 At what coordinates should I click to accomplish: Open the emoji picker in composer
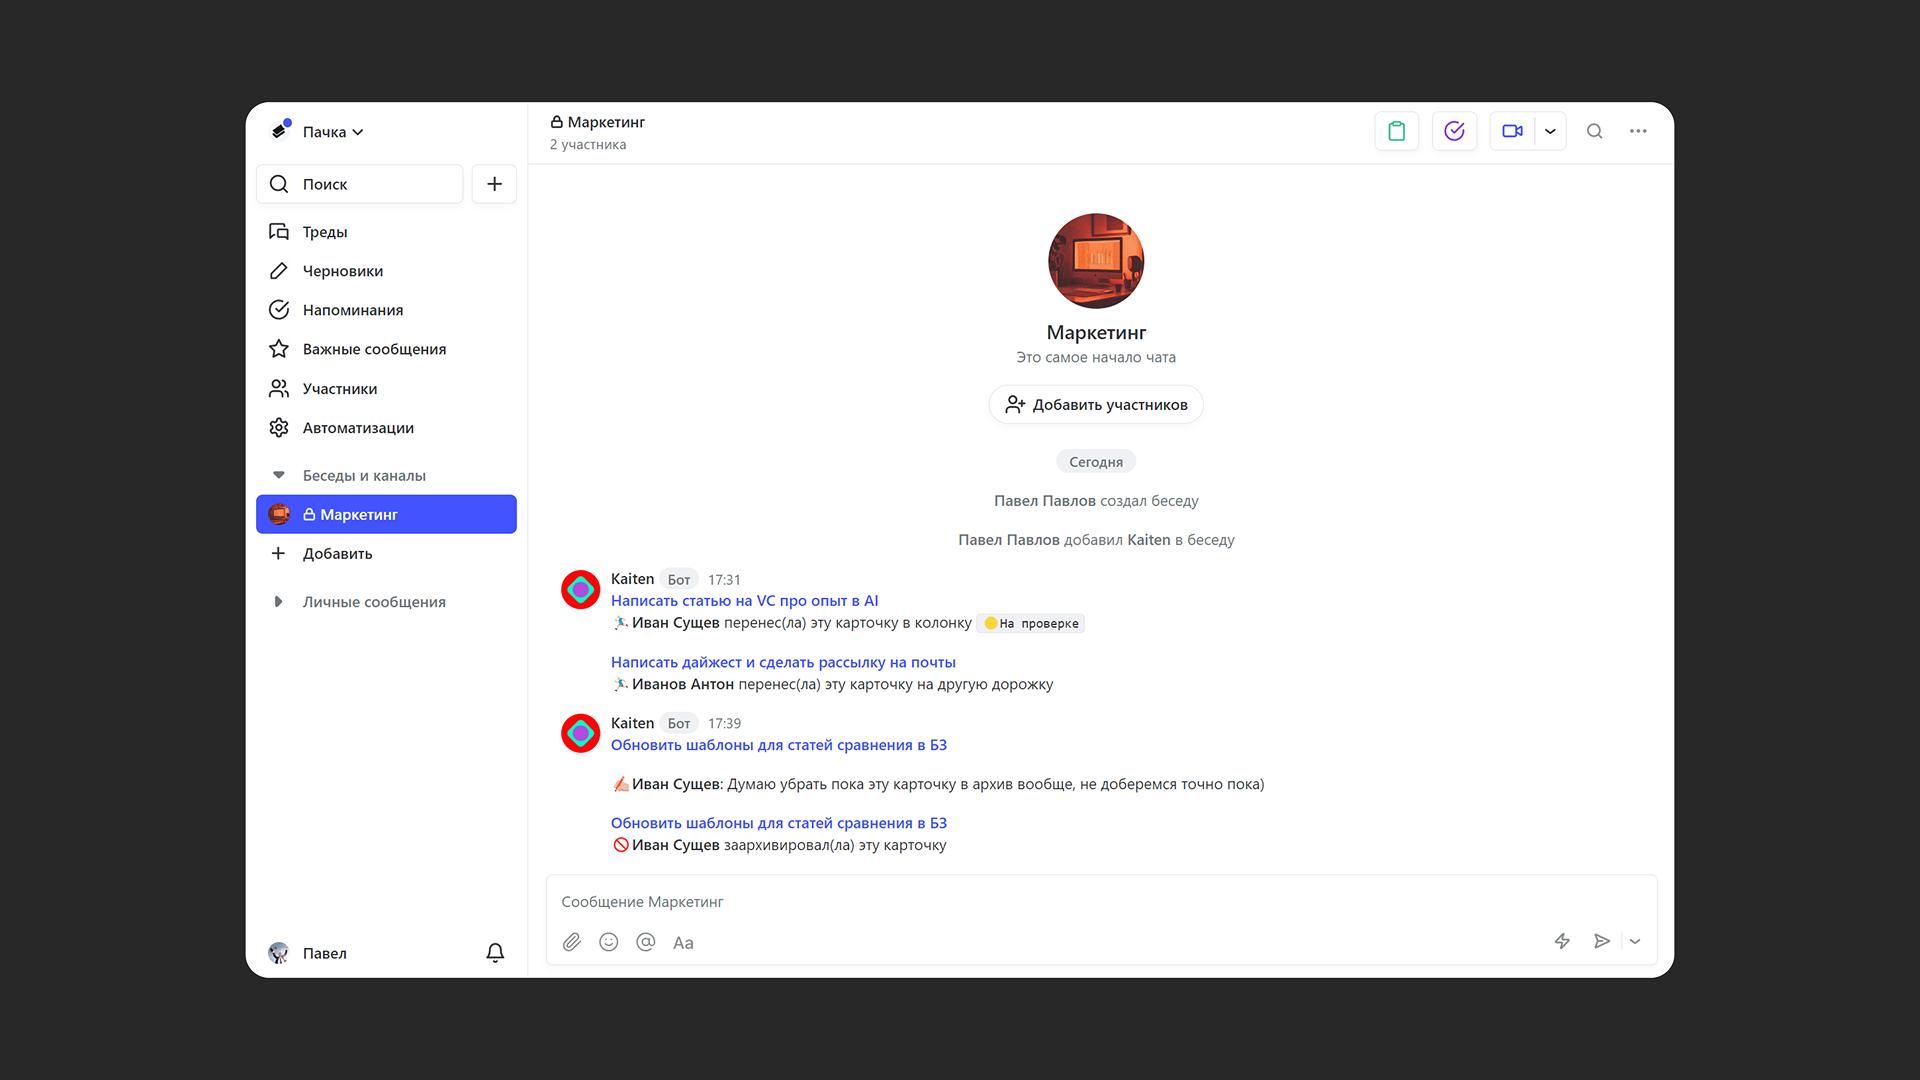[609, 942]
